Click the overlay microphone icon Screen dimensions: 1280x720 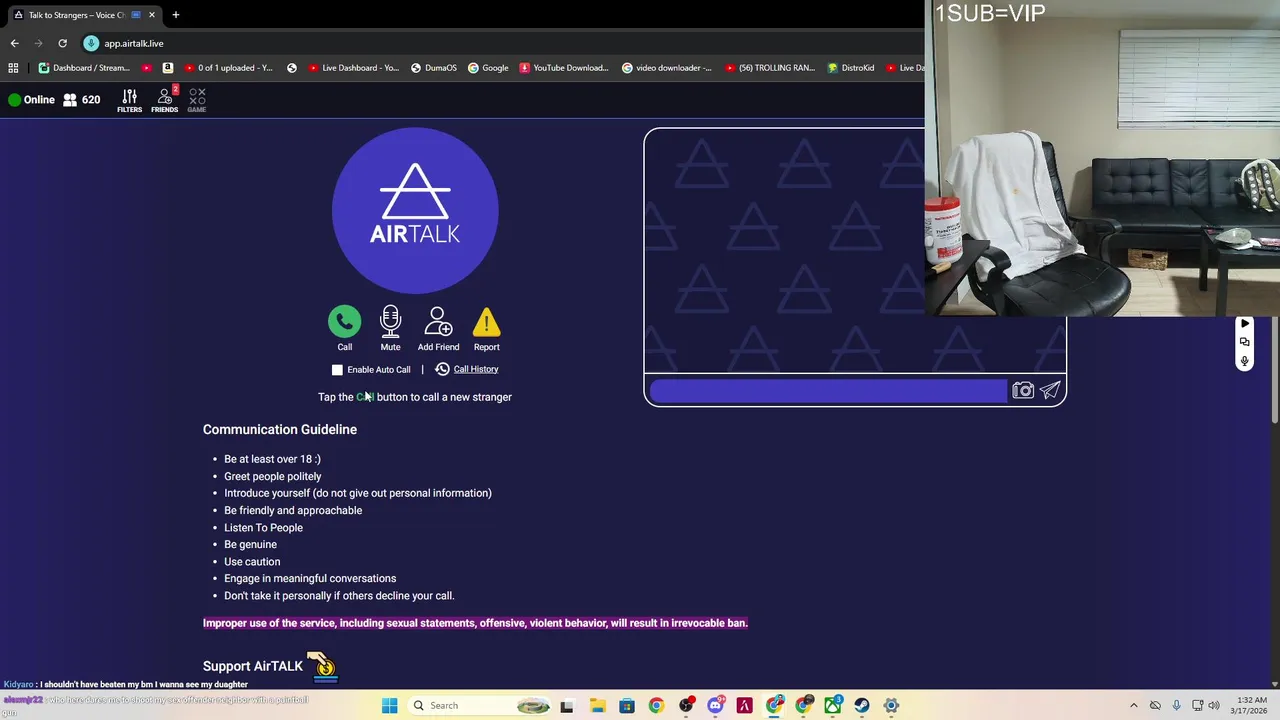[x=1244, y=361]
